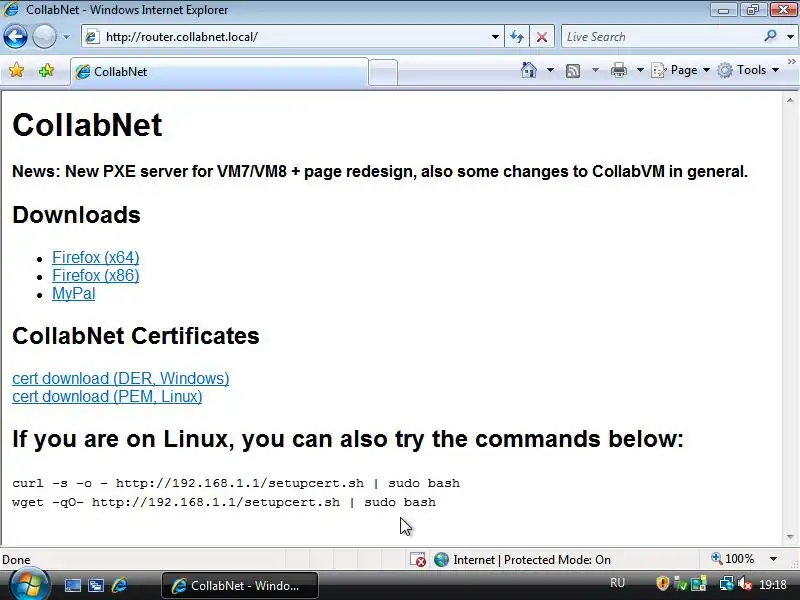Click the Print icon
The width and height of the screenshot is (800, 600).
coord(618,70)
